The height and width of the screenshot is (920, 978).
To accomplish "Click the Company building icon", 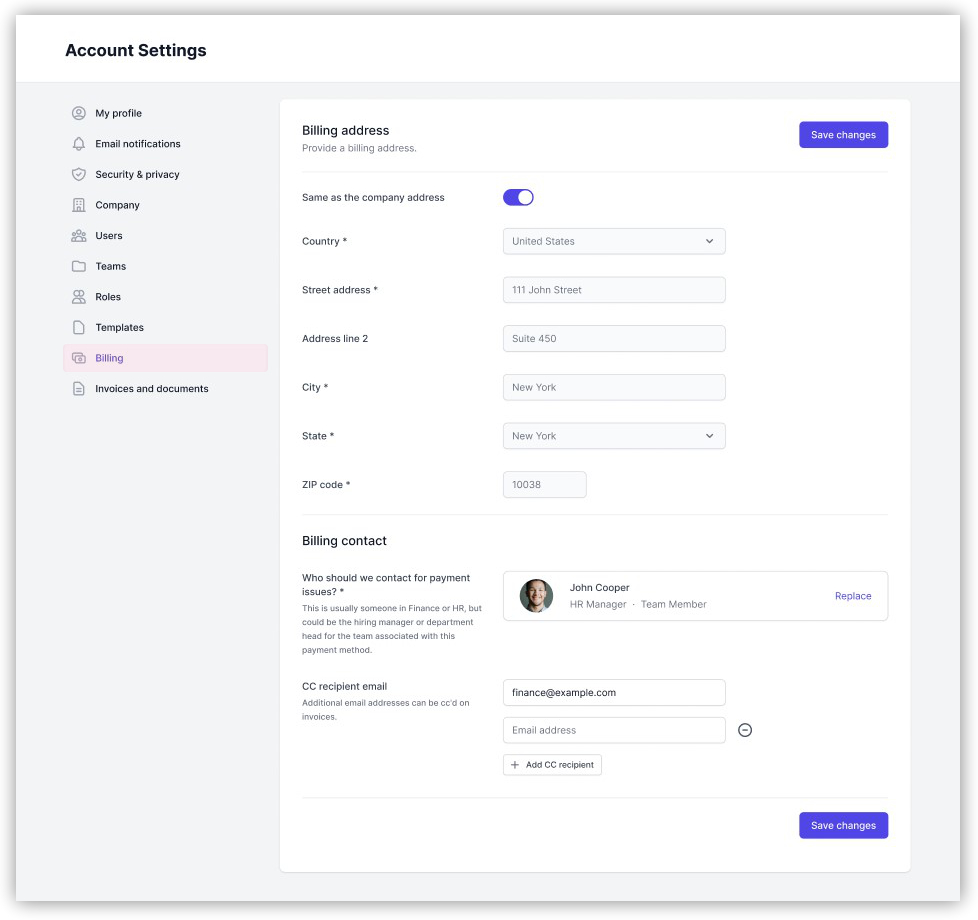I will 79,205.
